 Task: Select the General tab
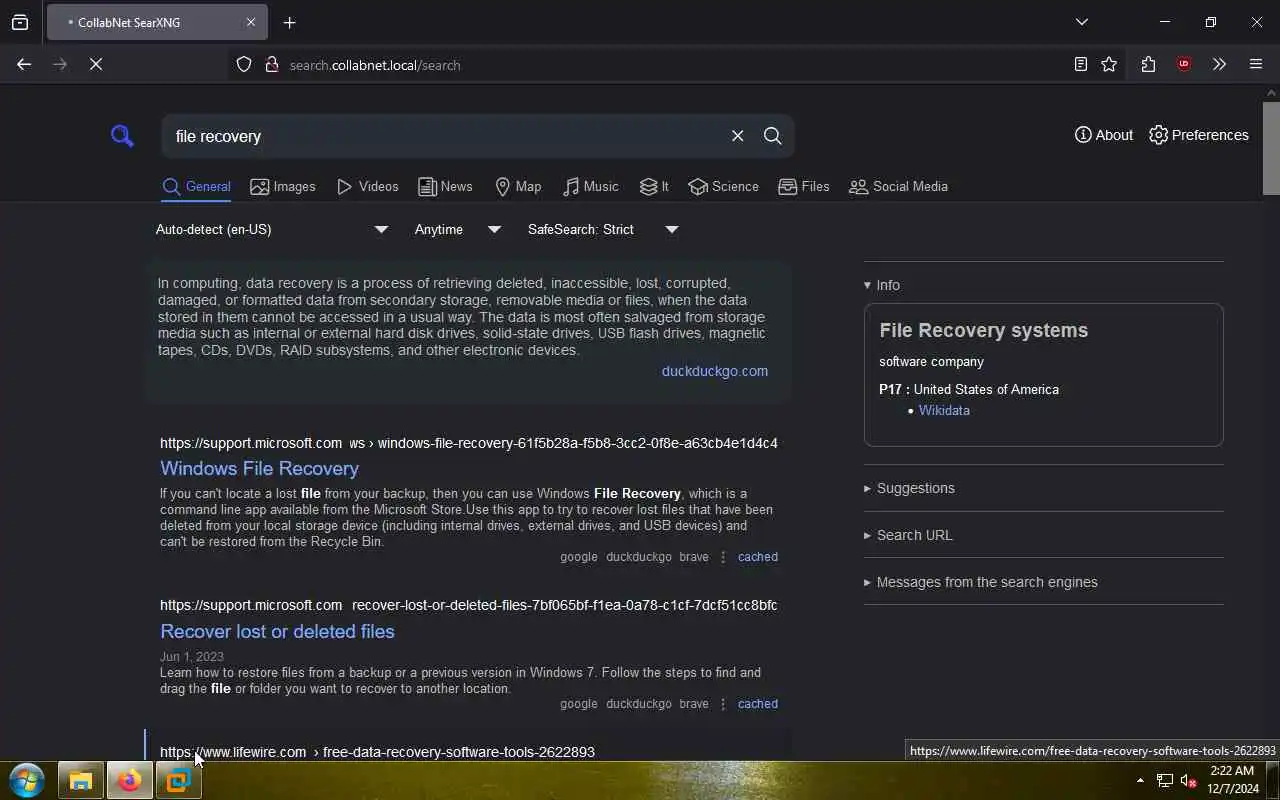[196, 187]
